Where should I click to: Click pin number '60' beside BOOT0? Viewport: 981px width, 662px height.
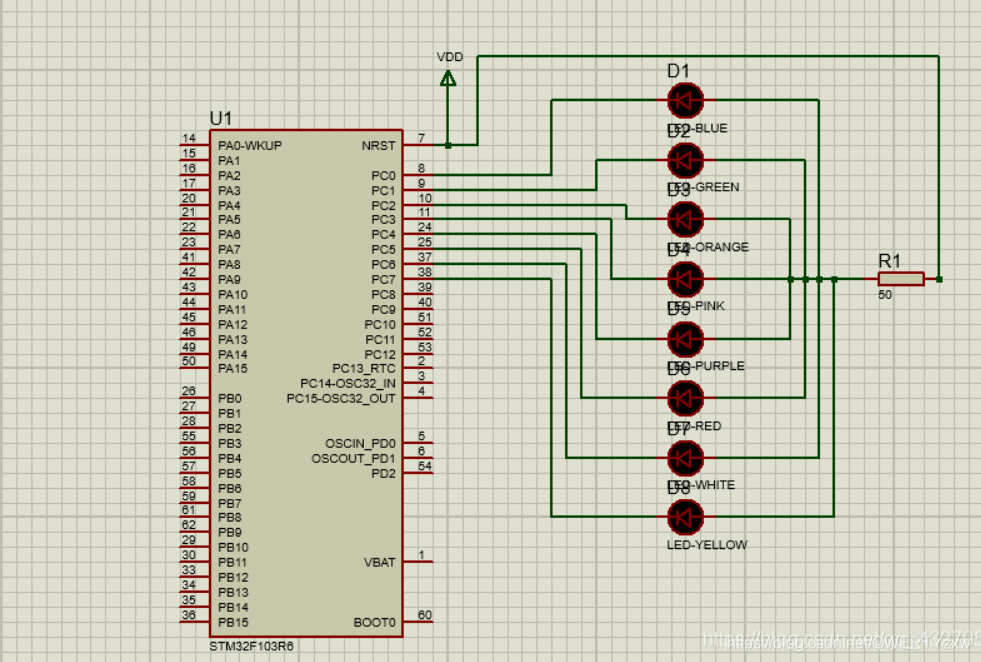point(425,615)
